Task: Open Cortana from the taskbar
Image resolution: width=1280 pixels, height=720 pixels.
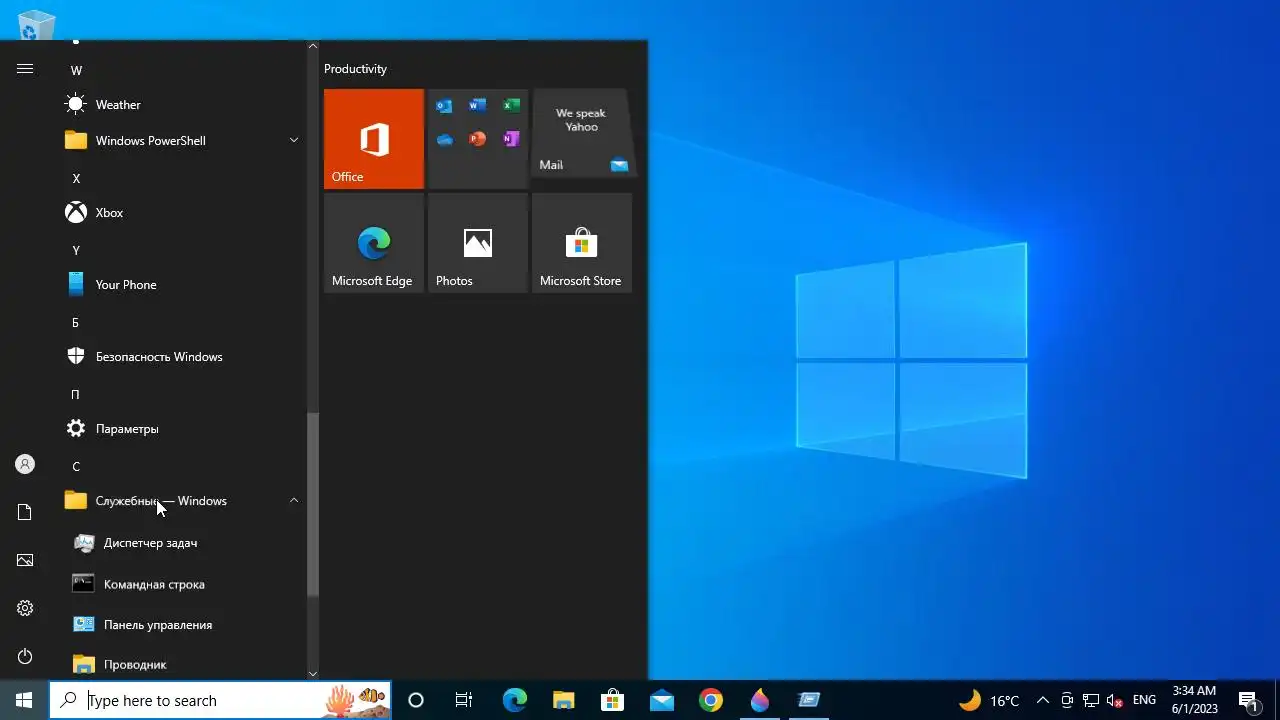Action: [x=416, y=700]
